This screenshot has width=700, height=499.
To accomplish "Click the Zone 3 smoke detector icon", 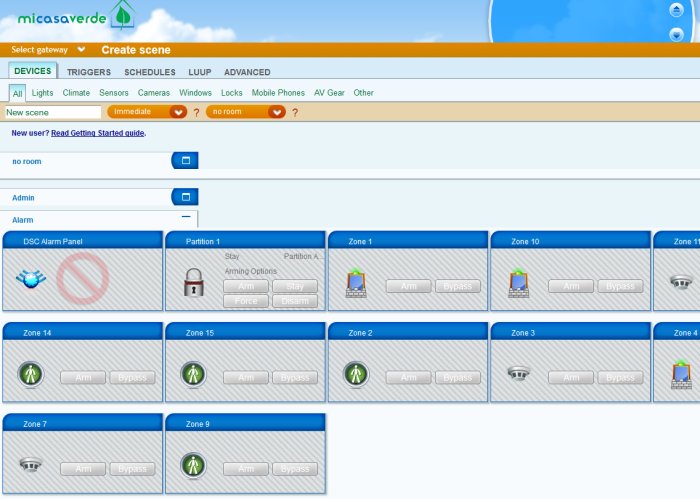I will pos(518,373).
